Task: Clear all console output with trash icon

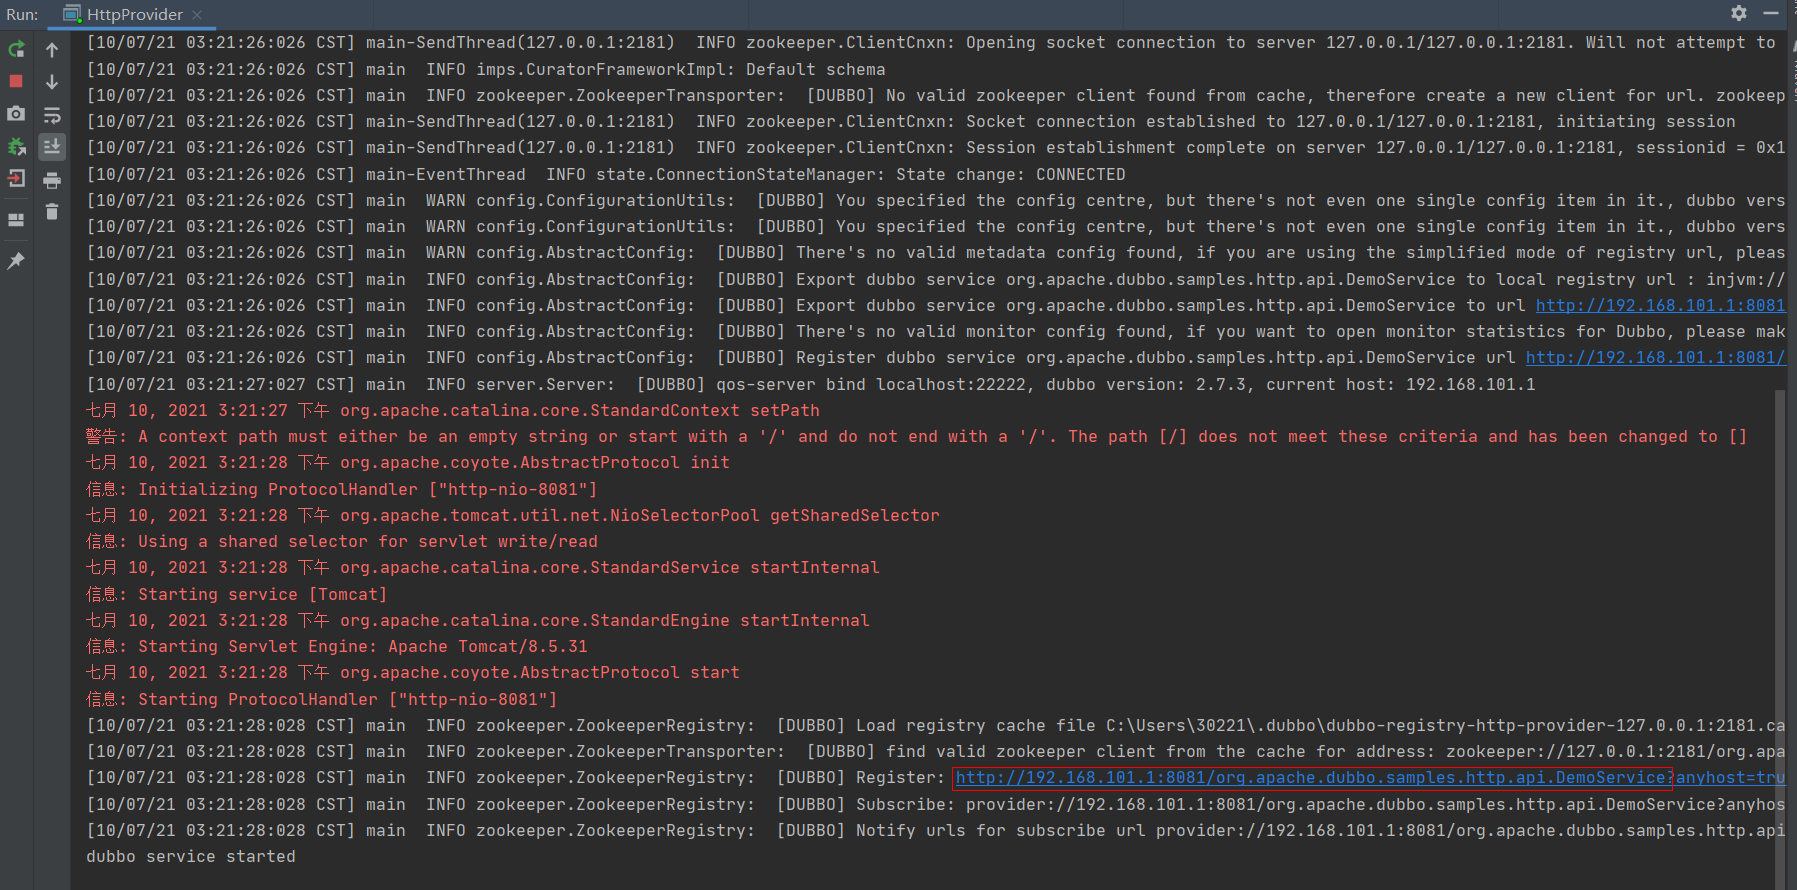Action: coord(52,212)
